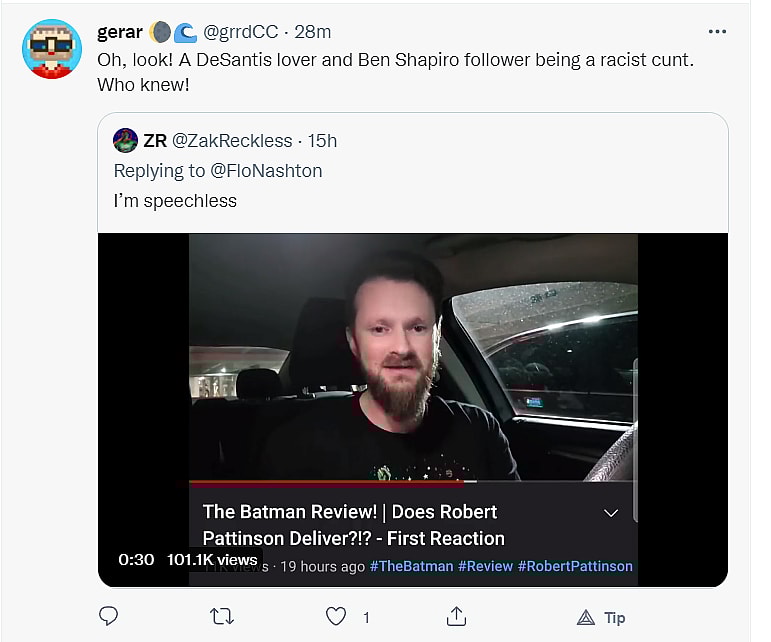This screenshot has width=771, height=642.
Task: Click the gerar display name
Action: [x=120, y=32]
